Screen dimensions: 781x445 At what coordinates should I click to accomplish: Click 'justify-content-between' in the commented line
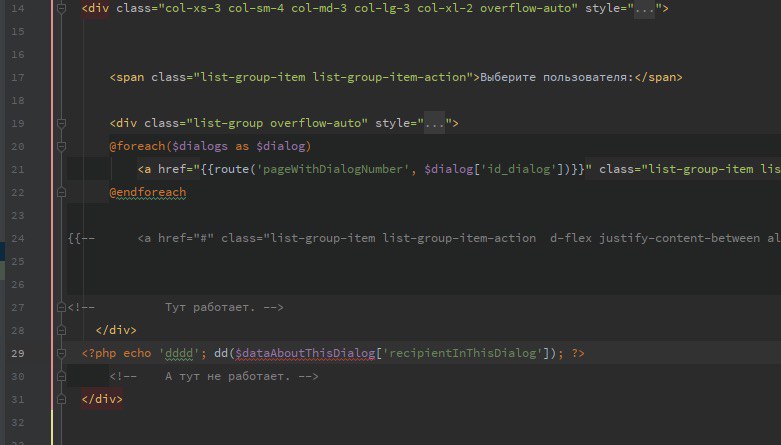point(679,238)
